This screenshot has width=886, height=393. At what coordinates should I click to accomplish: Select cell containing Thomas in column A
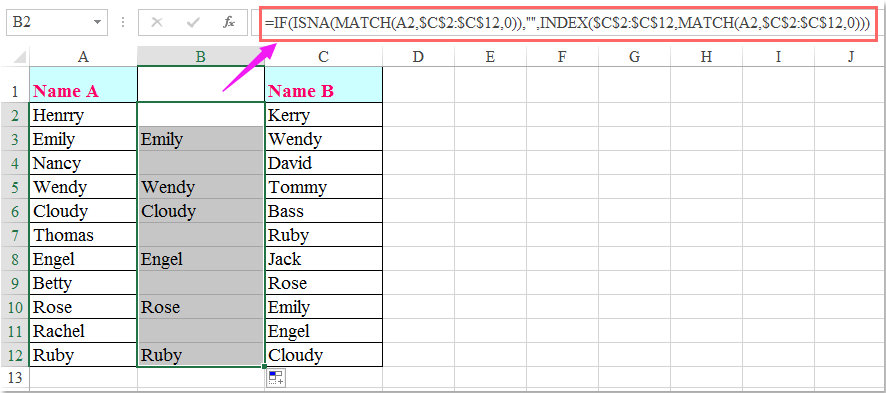(83, 235)
